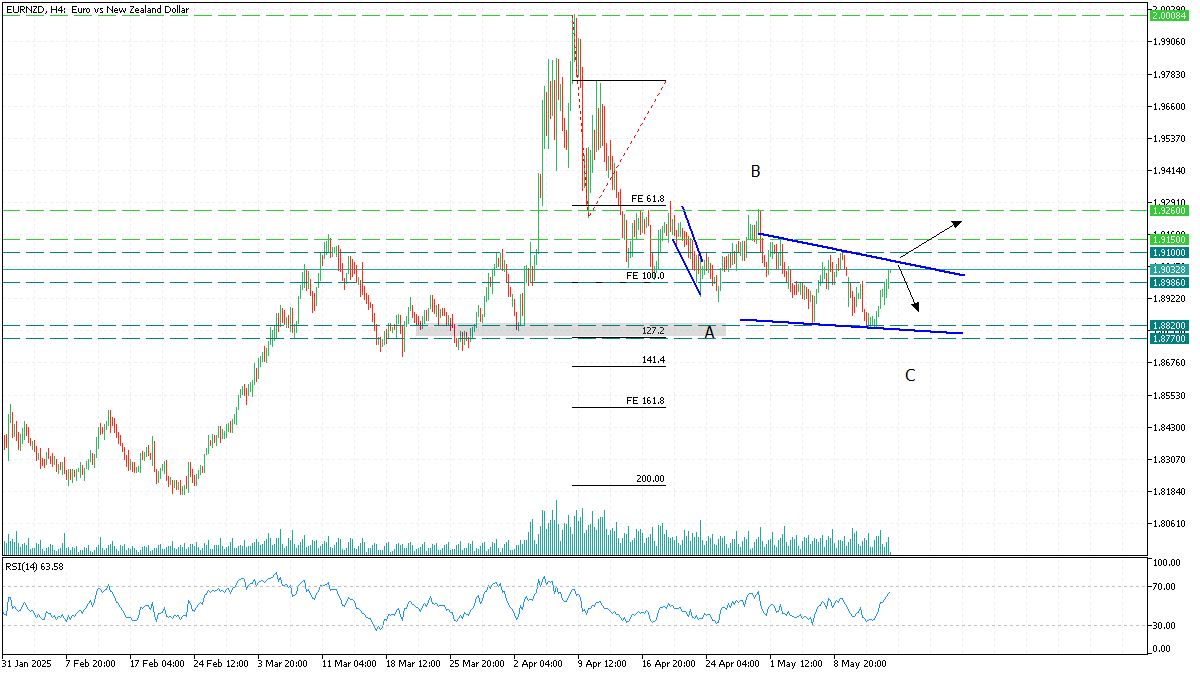Select the gray support zone rectangle

tap(572, 330)
